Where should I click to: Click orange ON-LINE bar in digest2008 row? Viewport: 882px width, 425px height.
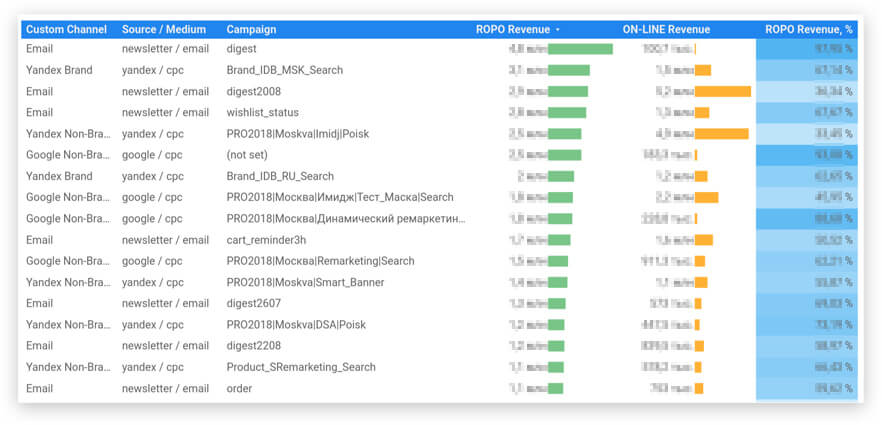point(723,92)
